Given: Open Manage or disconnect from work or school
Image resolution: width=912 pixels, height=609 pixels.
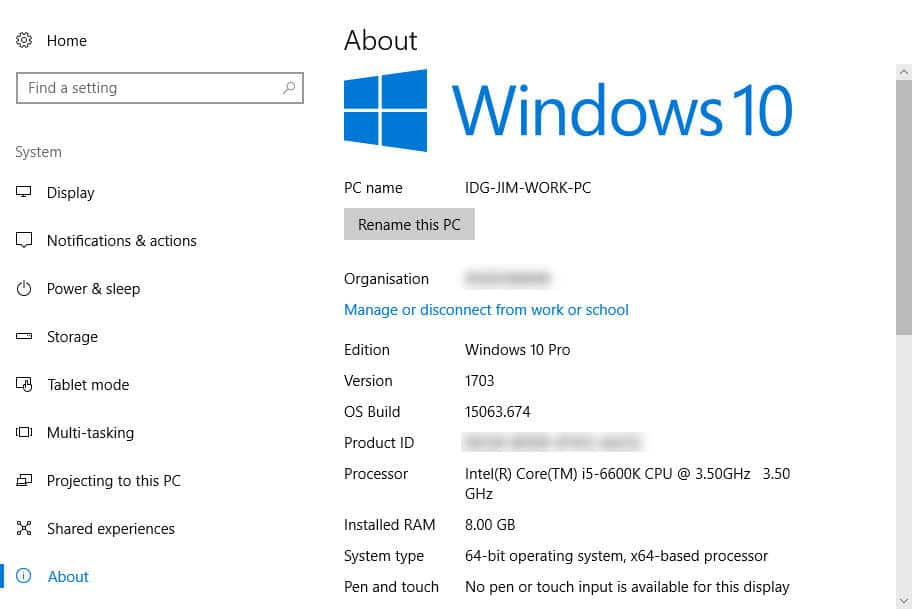Looking at the screenshot, I should pos(486,310).
